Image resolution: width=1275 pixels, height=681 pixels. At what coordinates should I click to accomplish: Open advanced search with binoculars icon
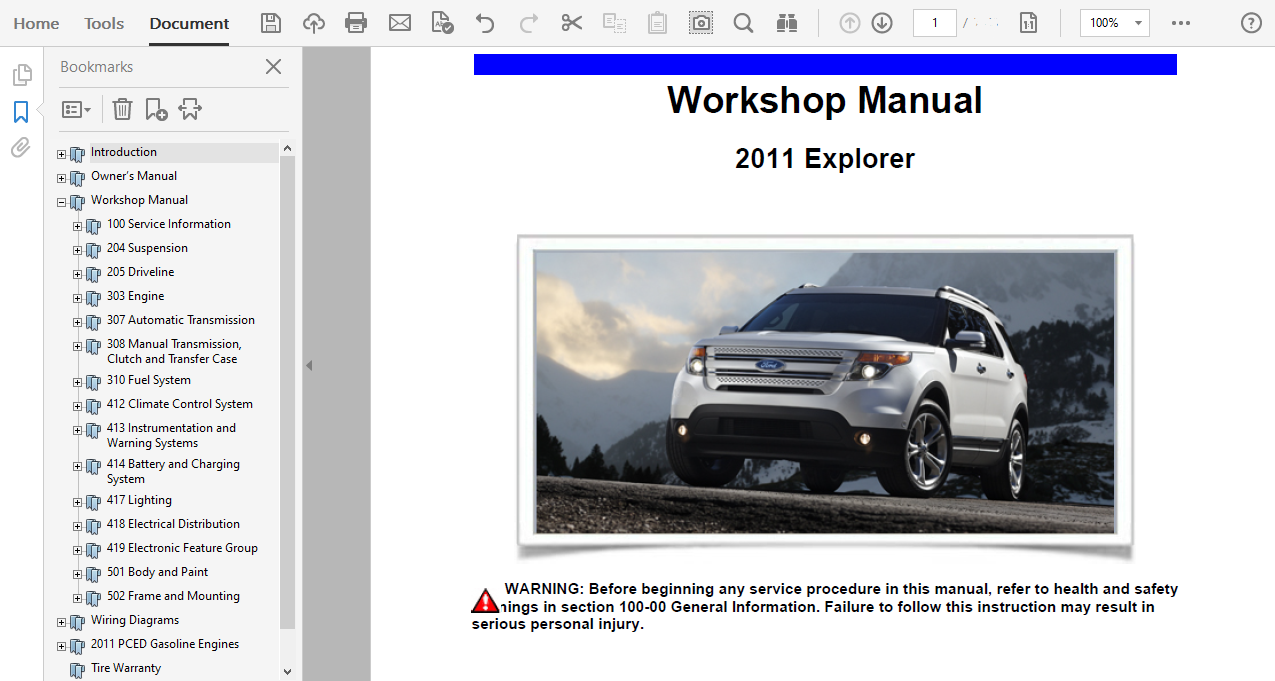[787, 22]
